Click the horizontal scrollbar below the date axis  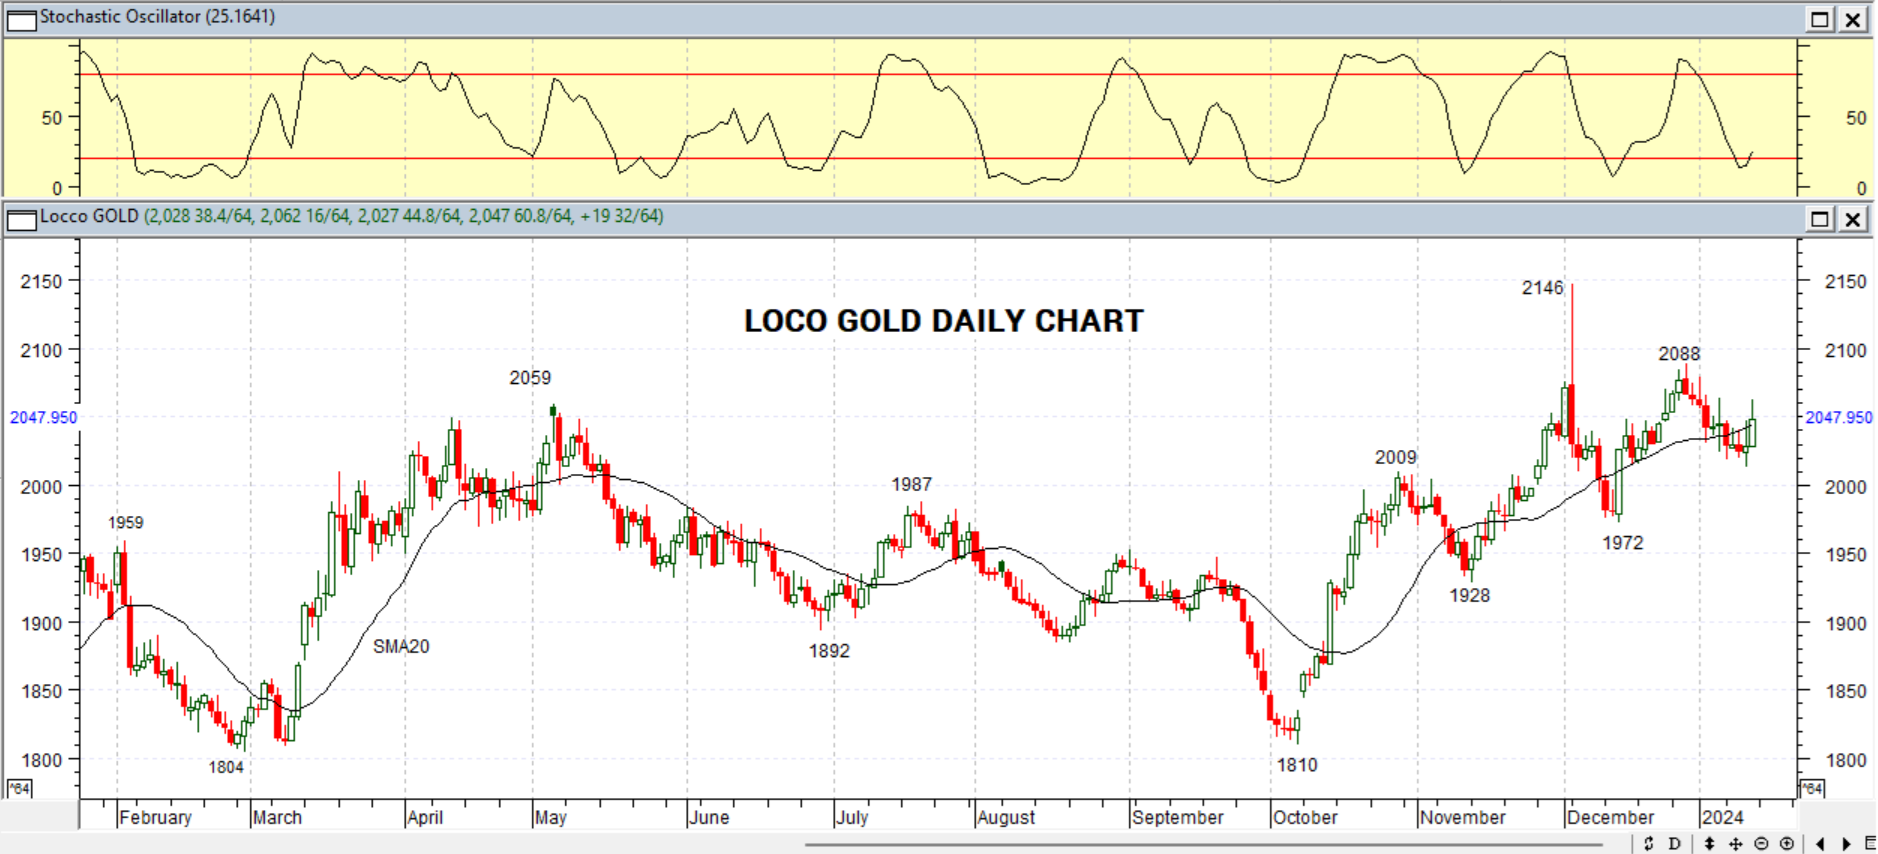coord(1205,844)
